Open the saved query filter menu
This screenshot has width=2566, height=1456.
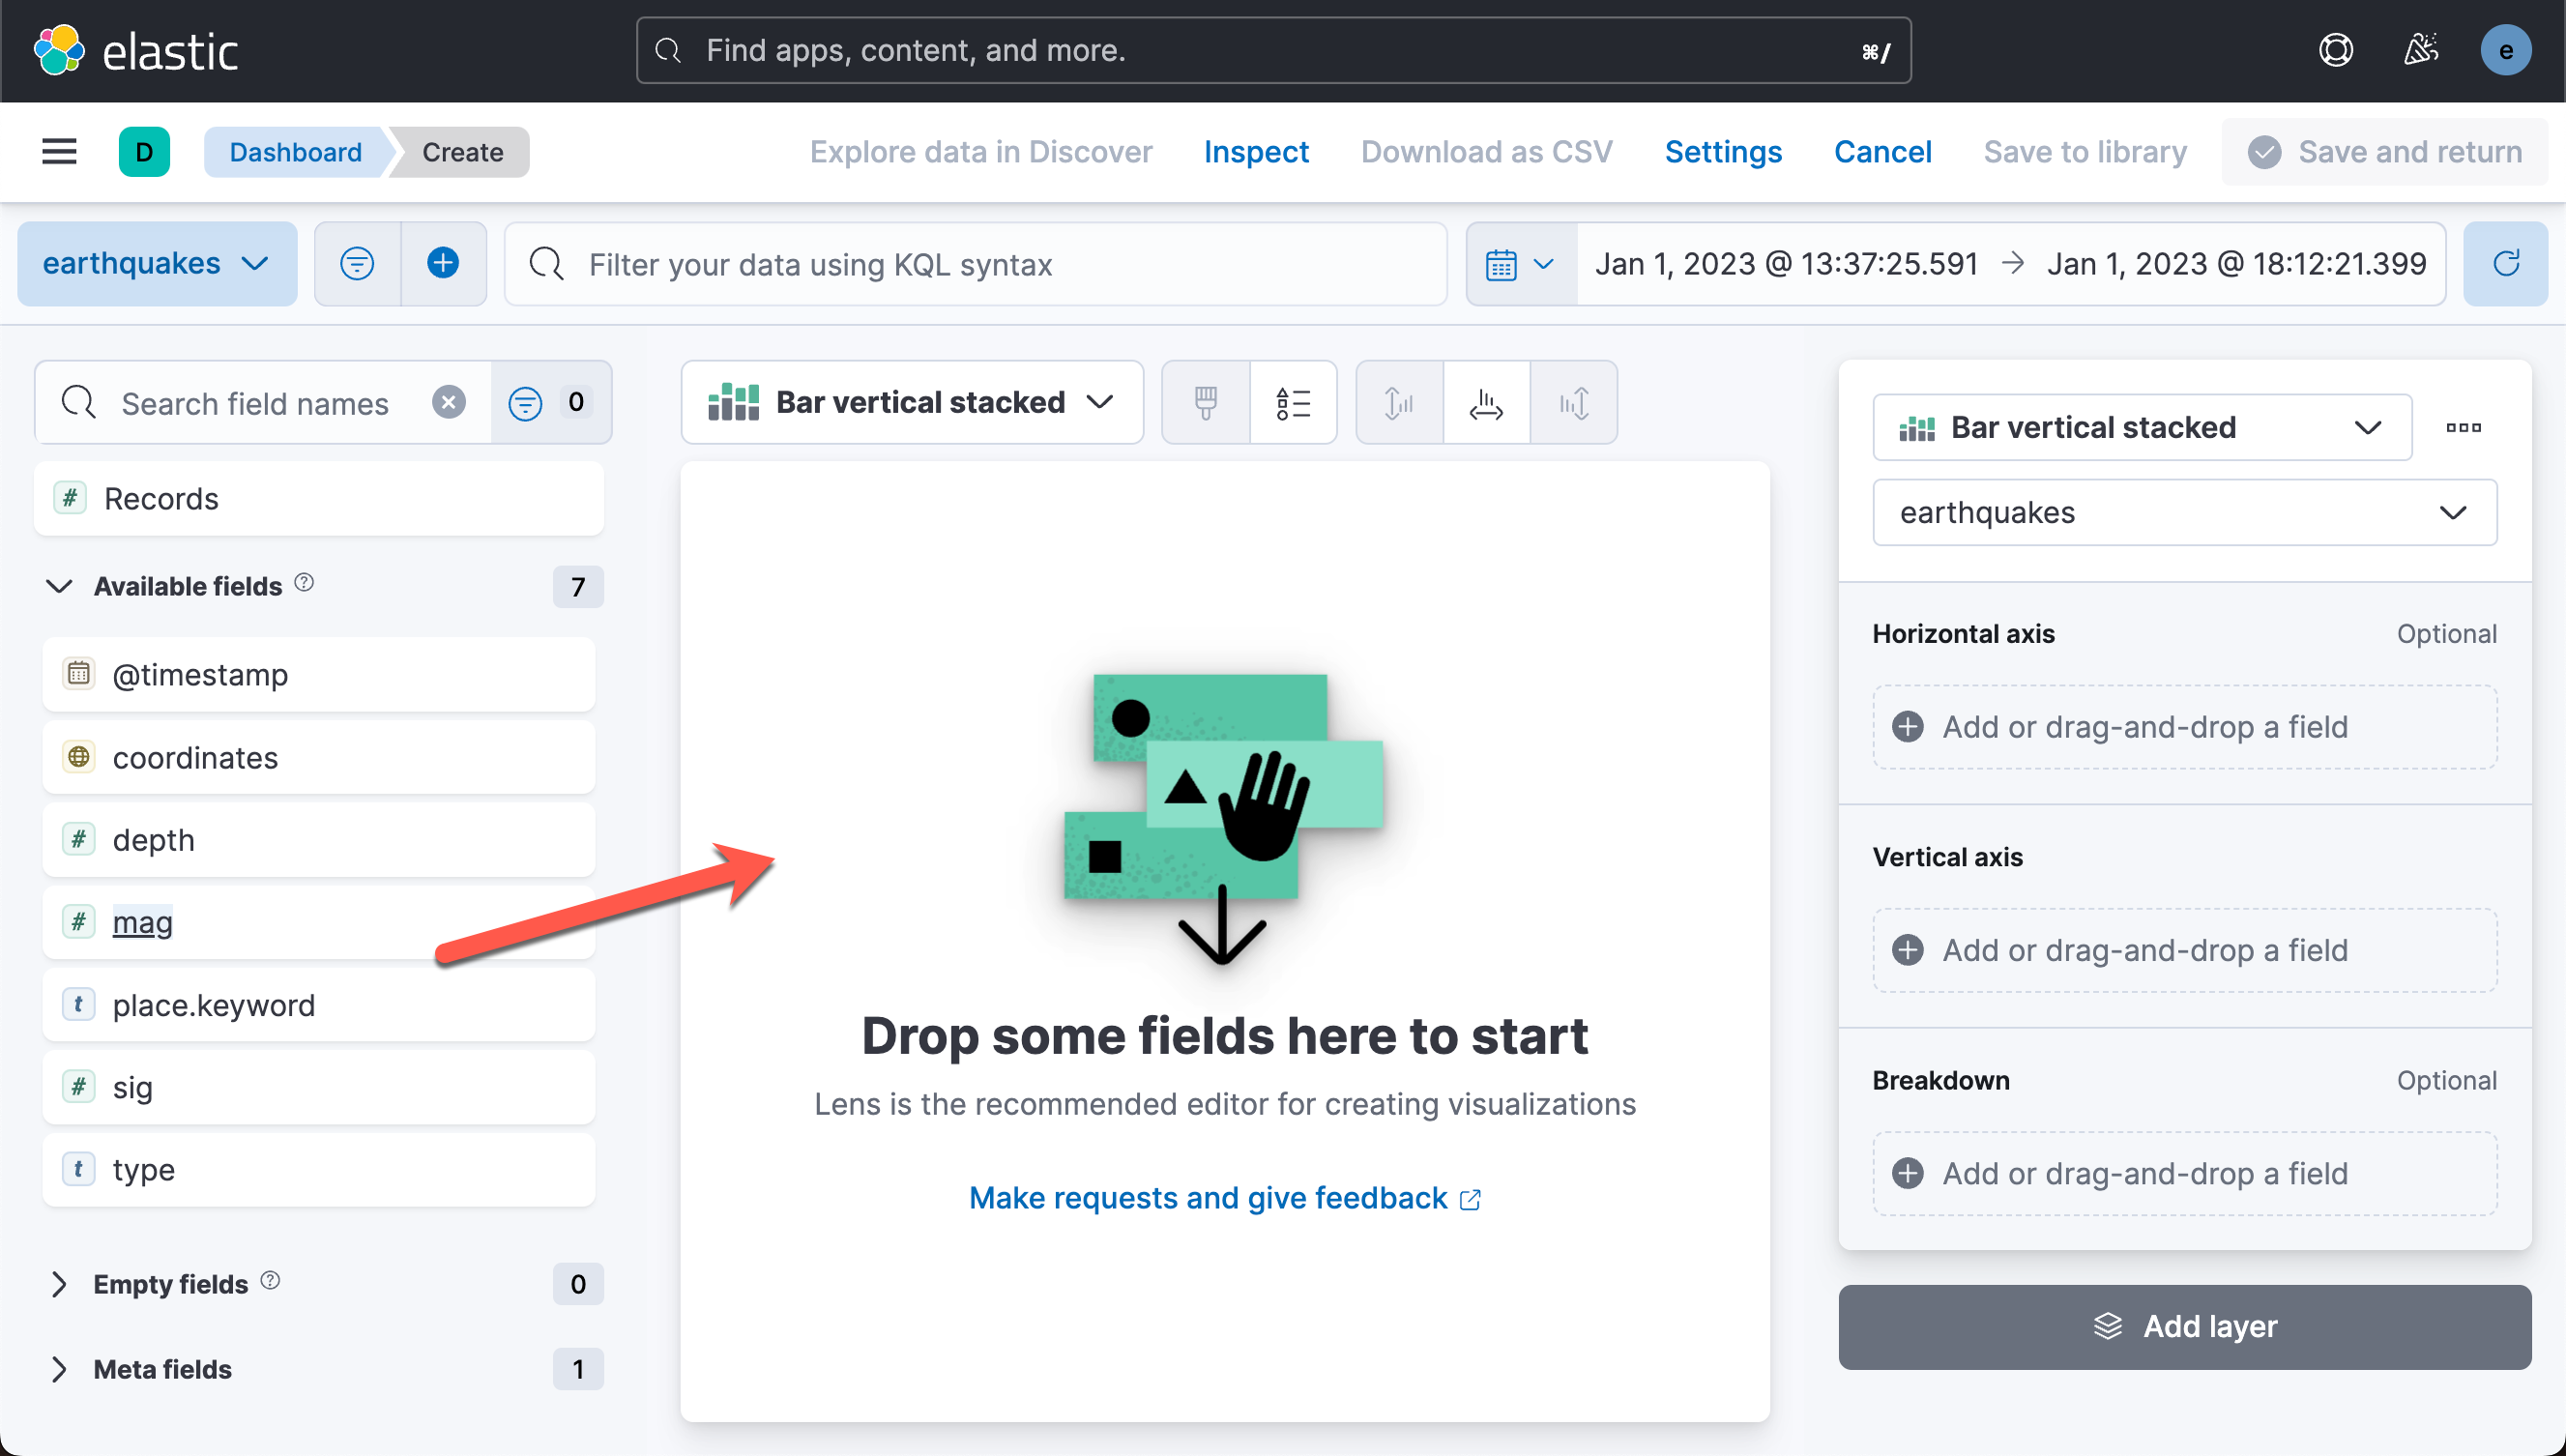(x=357, y=264)
